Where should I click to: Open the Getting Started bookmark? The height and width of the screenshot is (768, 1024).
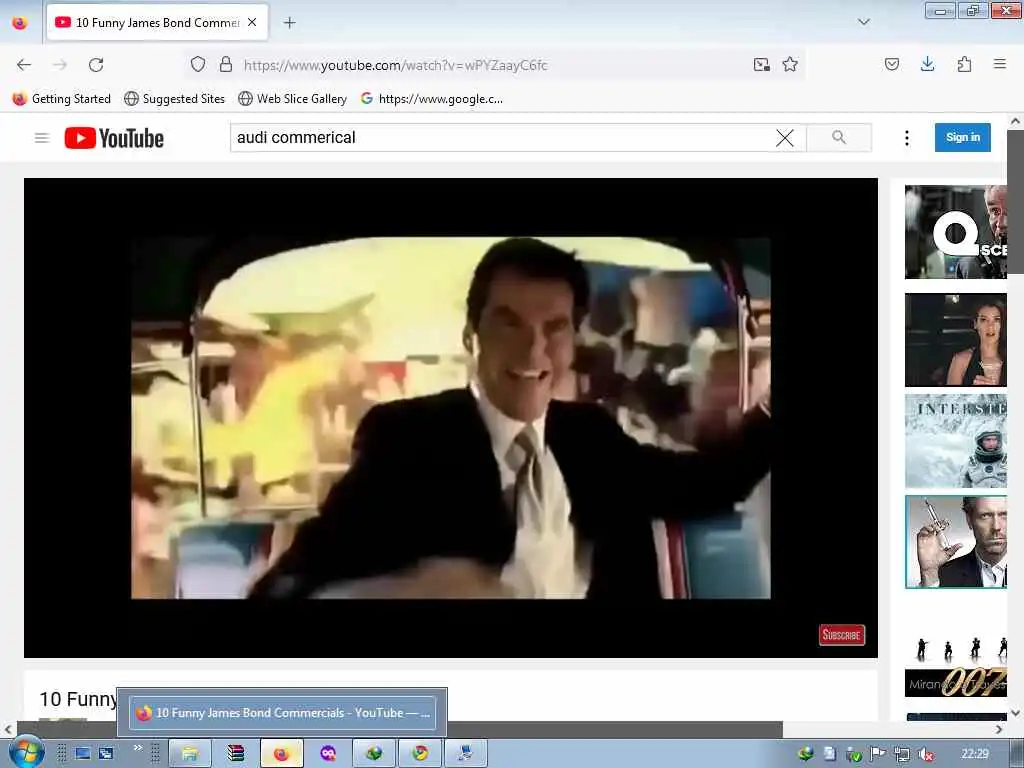pyautogui.click(x=62, y=99)
